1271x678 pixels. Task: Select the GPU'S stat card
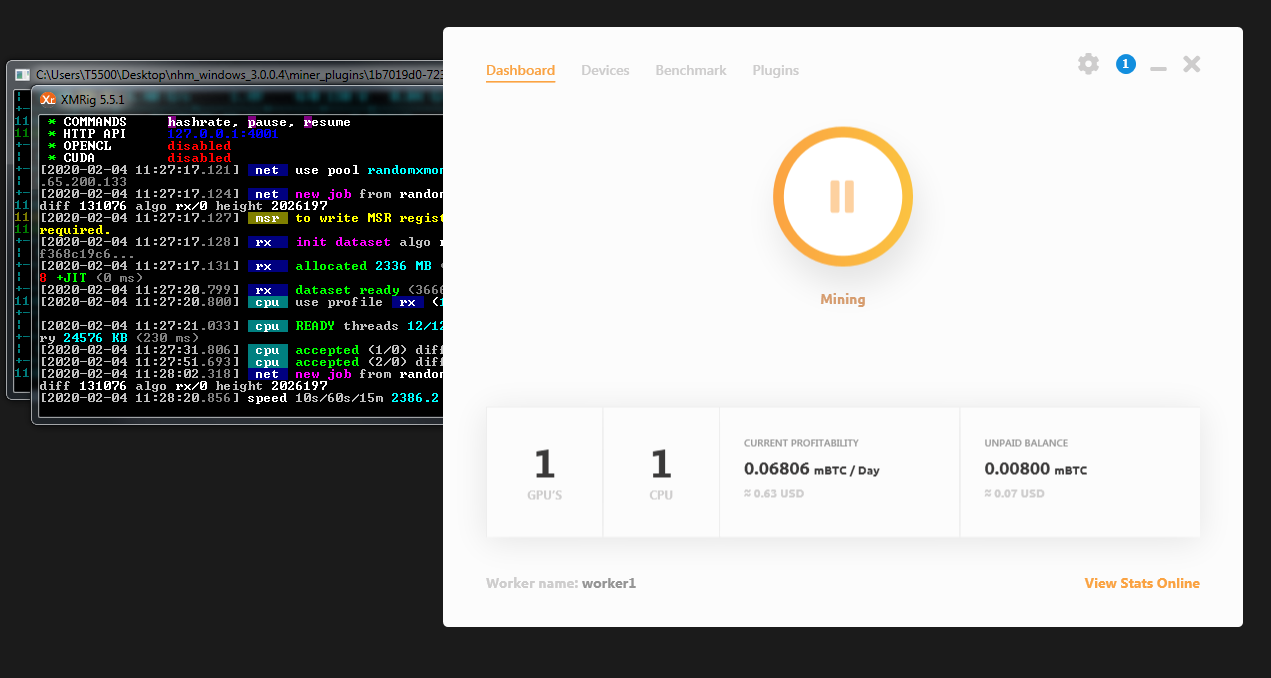544,471
